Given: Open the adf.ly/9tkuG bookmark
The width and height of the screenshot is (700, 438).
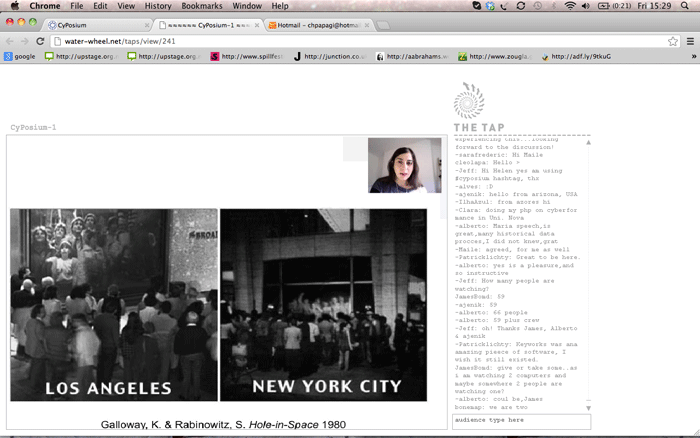Looking at the screenshot, I should (x=576, y=56).
